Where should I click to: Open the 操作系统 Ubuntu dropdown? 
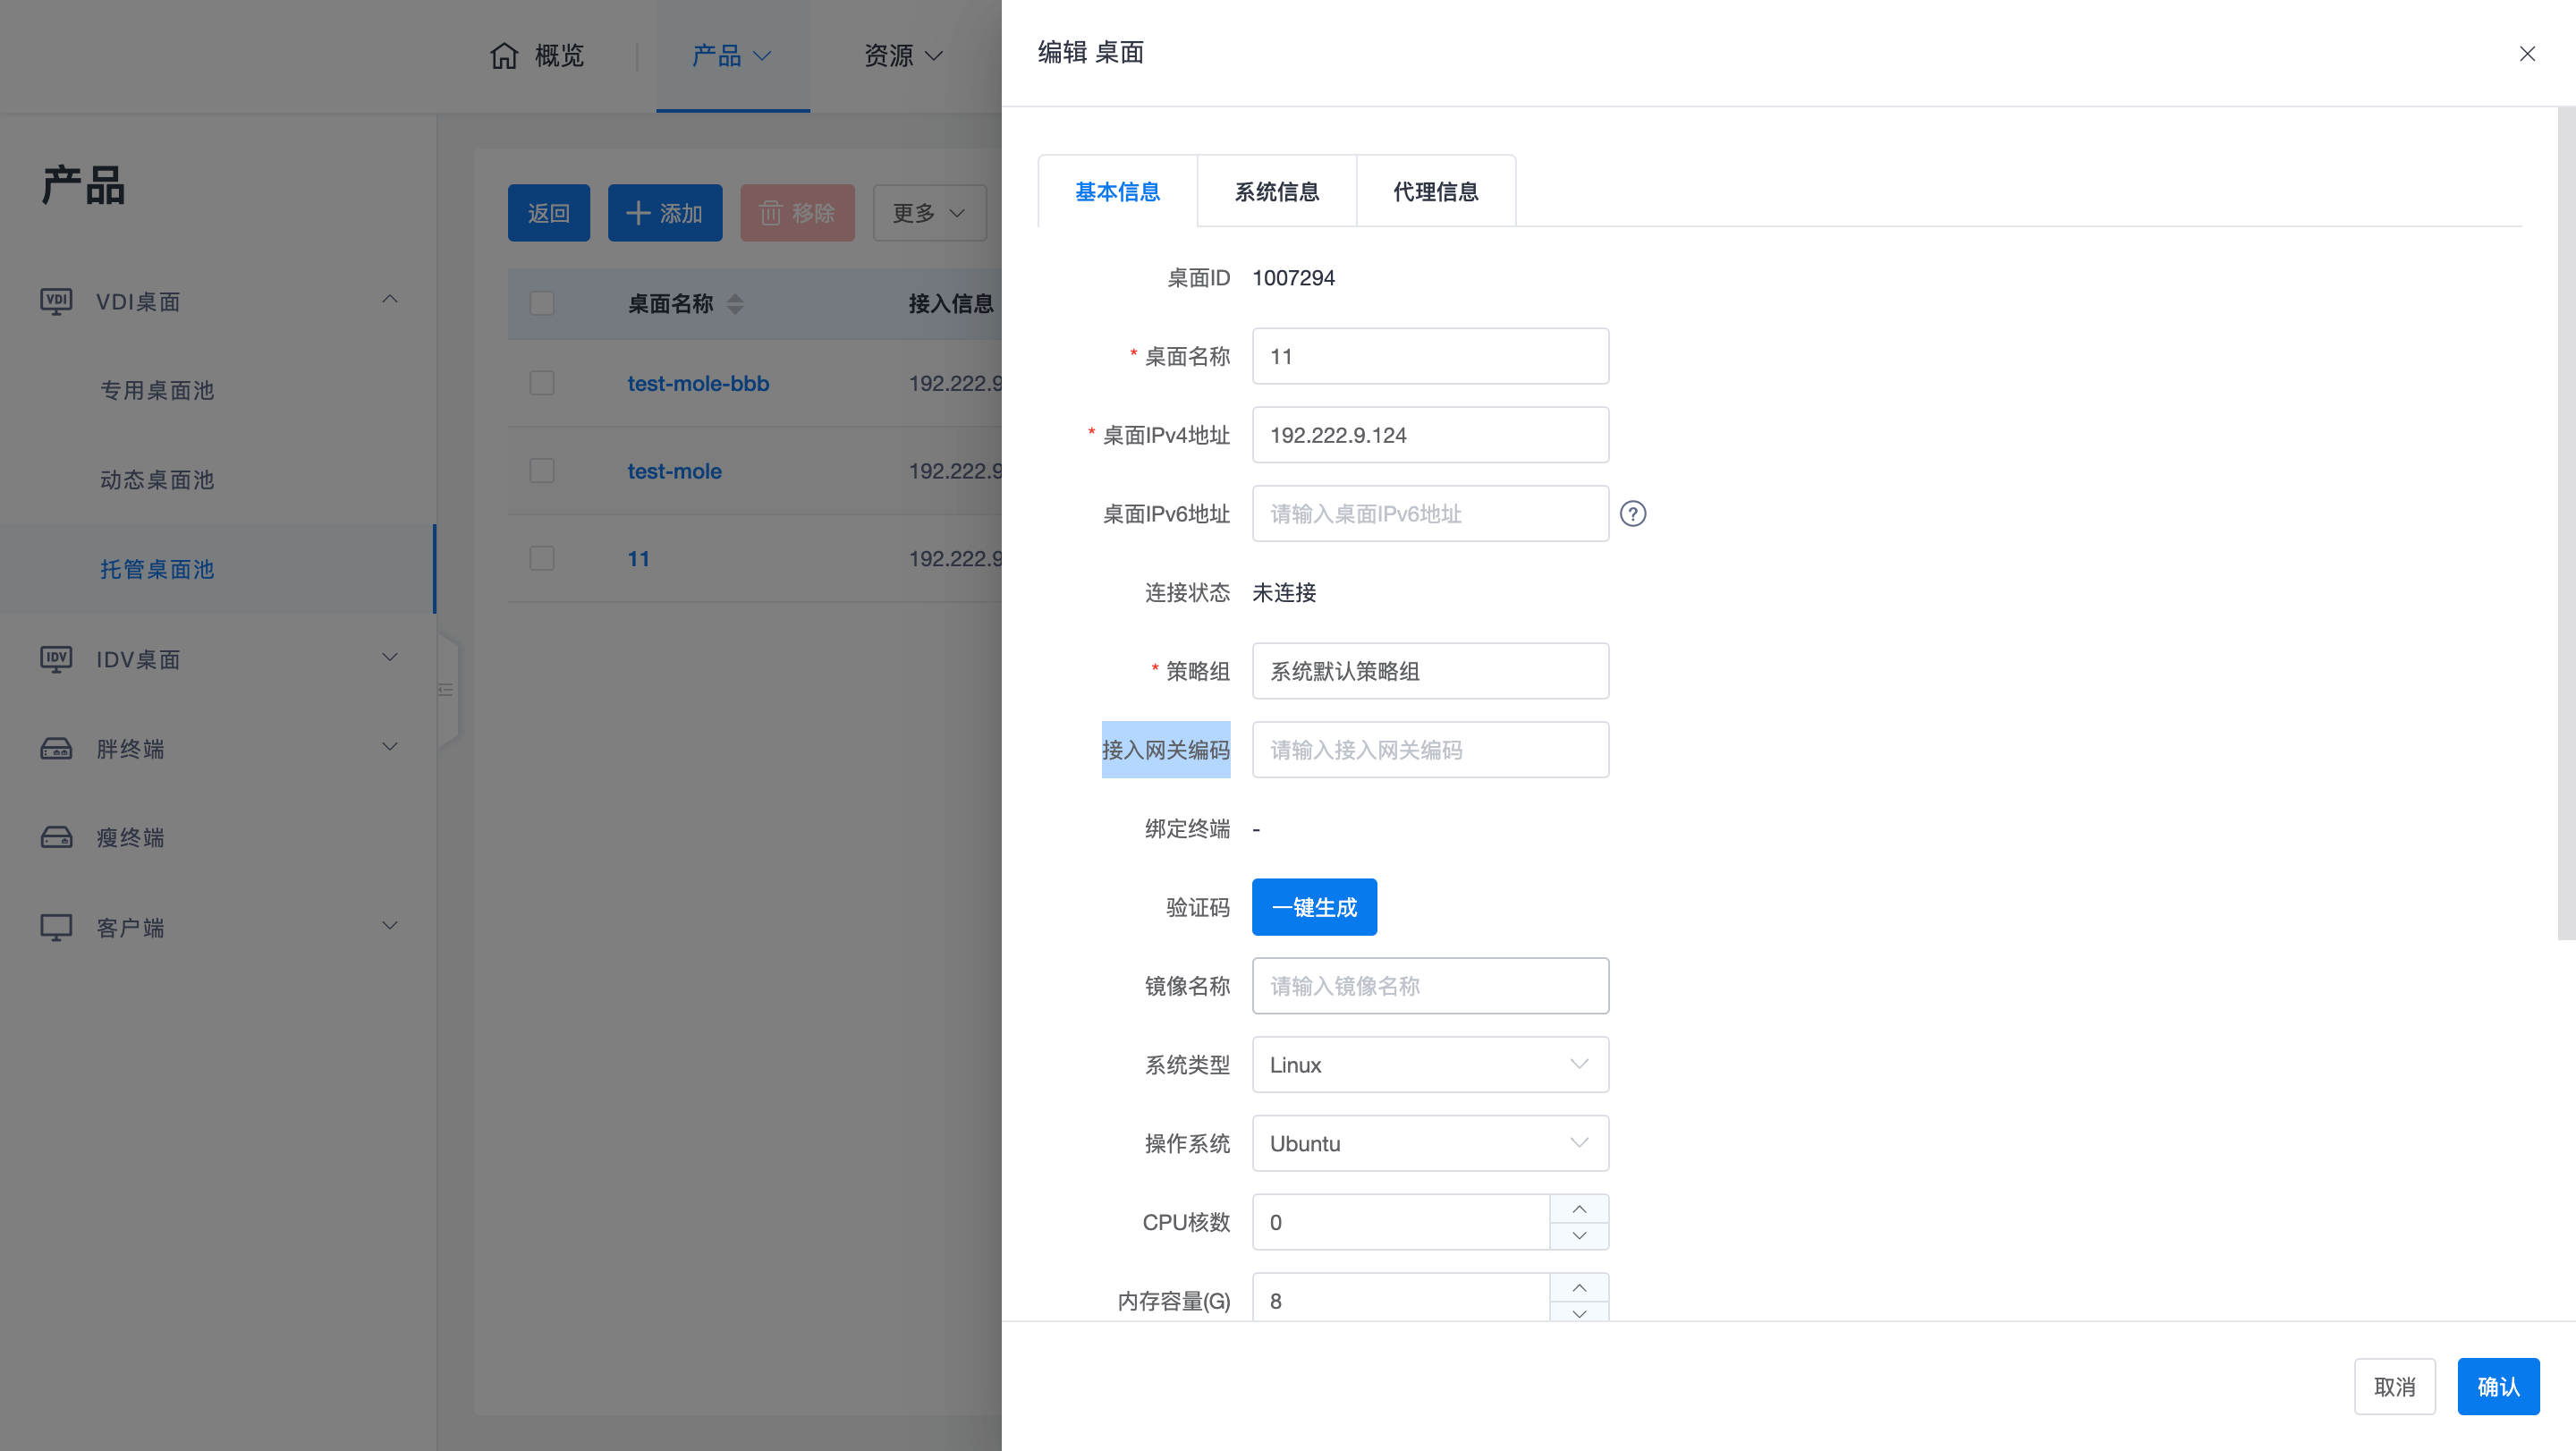coord(1429,1143)
